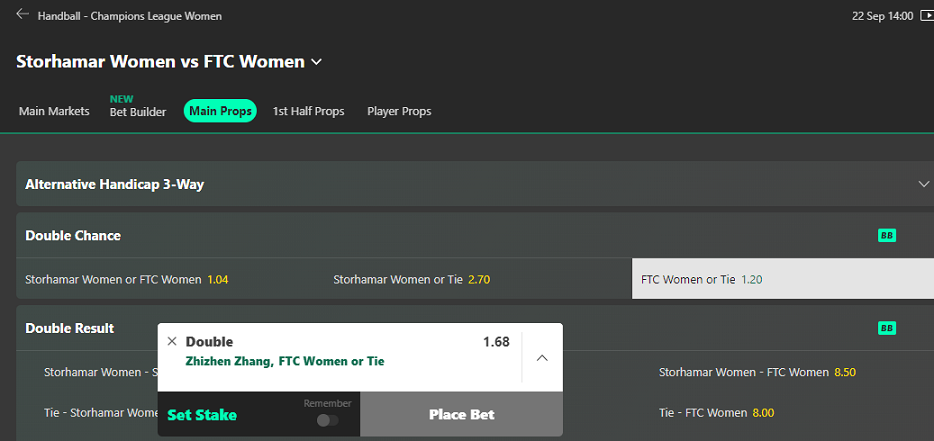Click the back arrow icon

pos(23,14)
